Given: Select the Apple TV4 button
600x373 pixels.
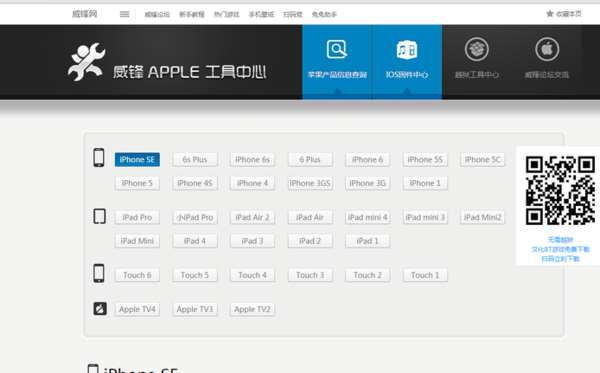Looking at the screenshot, I should 137,309.
